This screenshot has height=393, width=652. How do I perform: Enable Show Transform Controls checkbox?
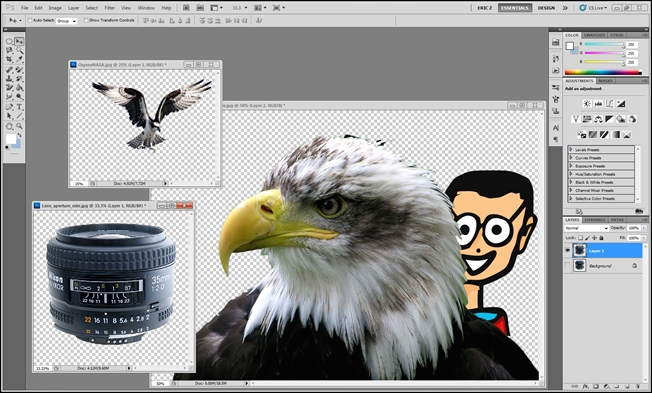tap(86, 20)
